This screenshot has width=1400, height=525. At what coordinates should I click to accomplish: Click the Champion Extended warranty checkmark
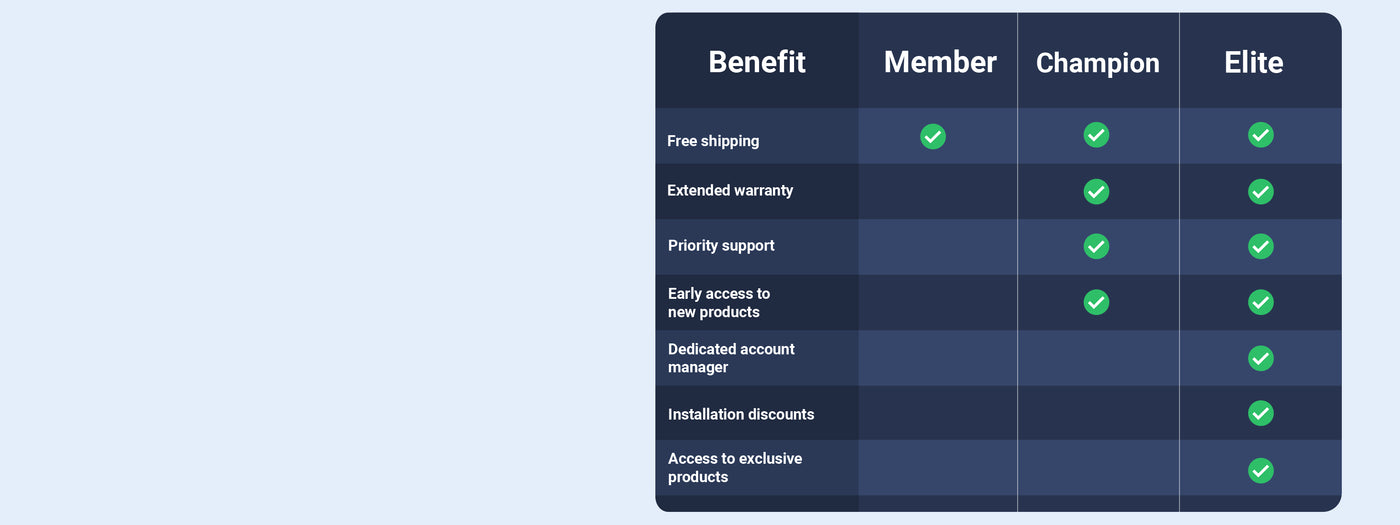coord(1097,191)
